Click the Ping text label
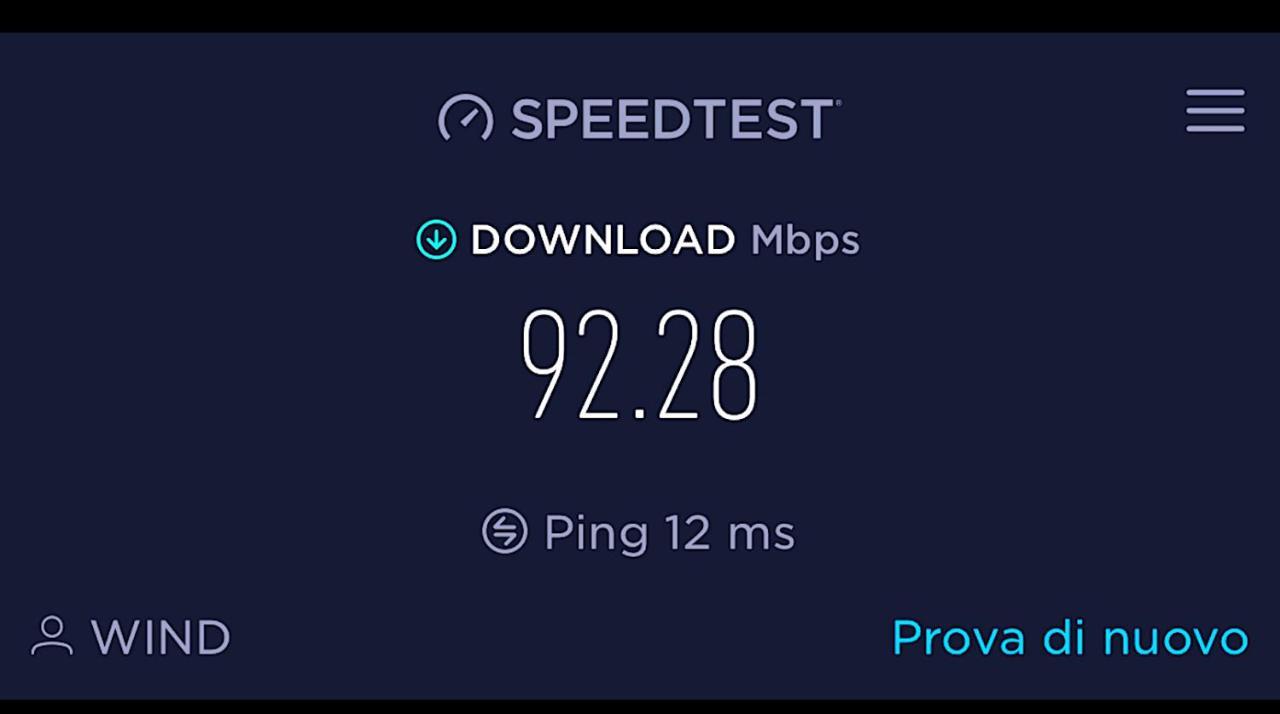Screen dimensions: 1280x714 (596, 533)
